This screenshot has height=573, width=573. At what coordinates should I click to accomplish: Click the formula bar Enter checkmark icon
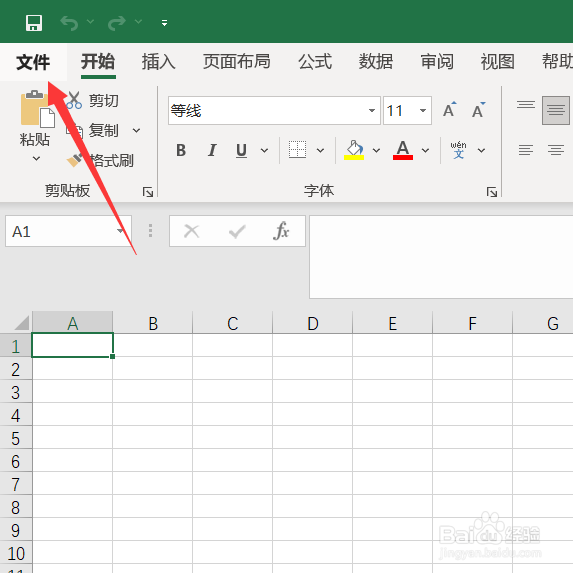coord(237,231)
